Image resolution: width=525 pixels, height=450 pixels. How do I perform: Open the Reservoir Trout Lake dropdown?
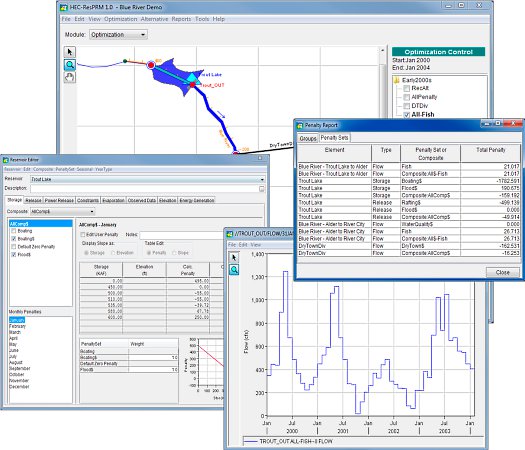pyautogui.click(x=148, y=179)
